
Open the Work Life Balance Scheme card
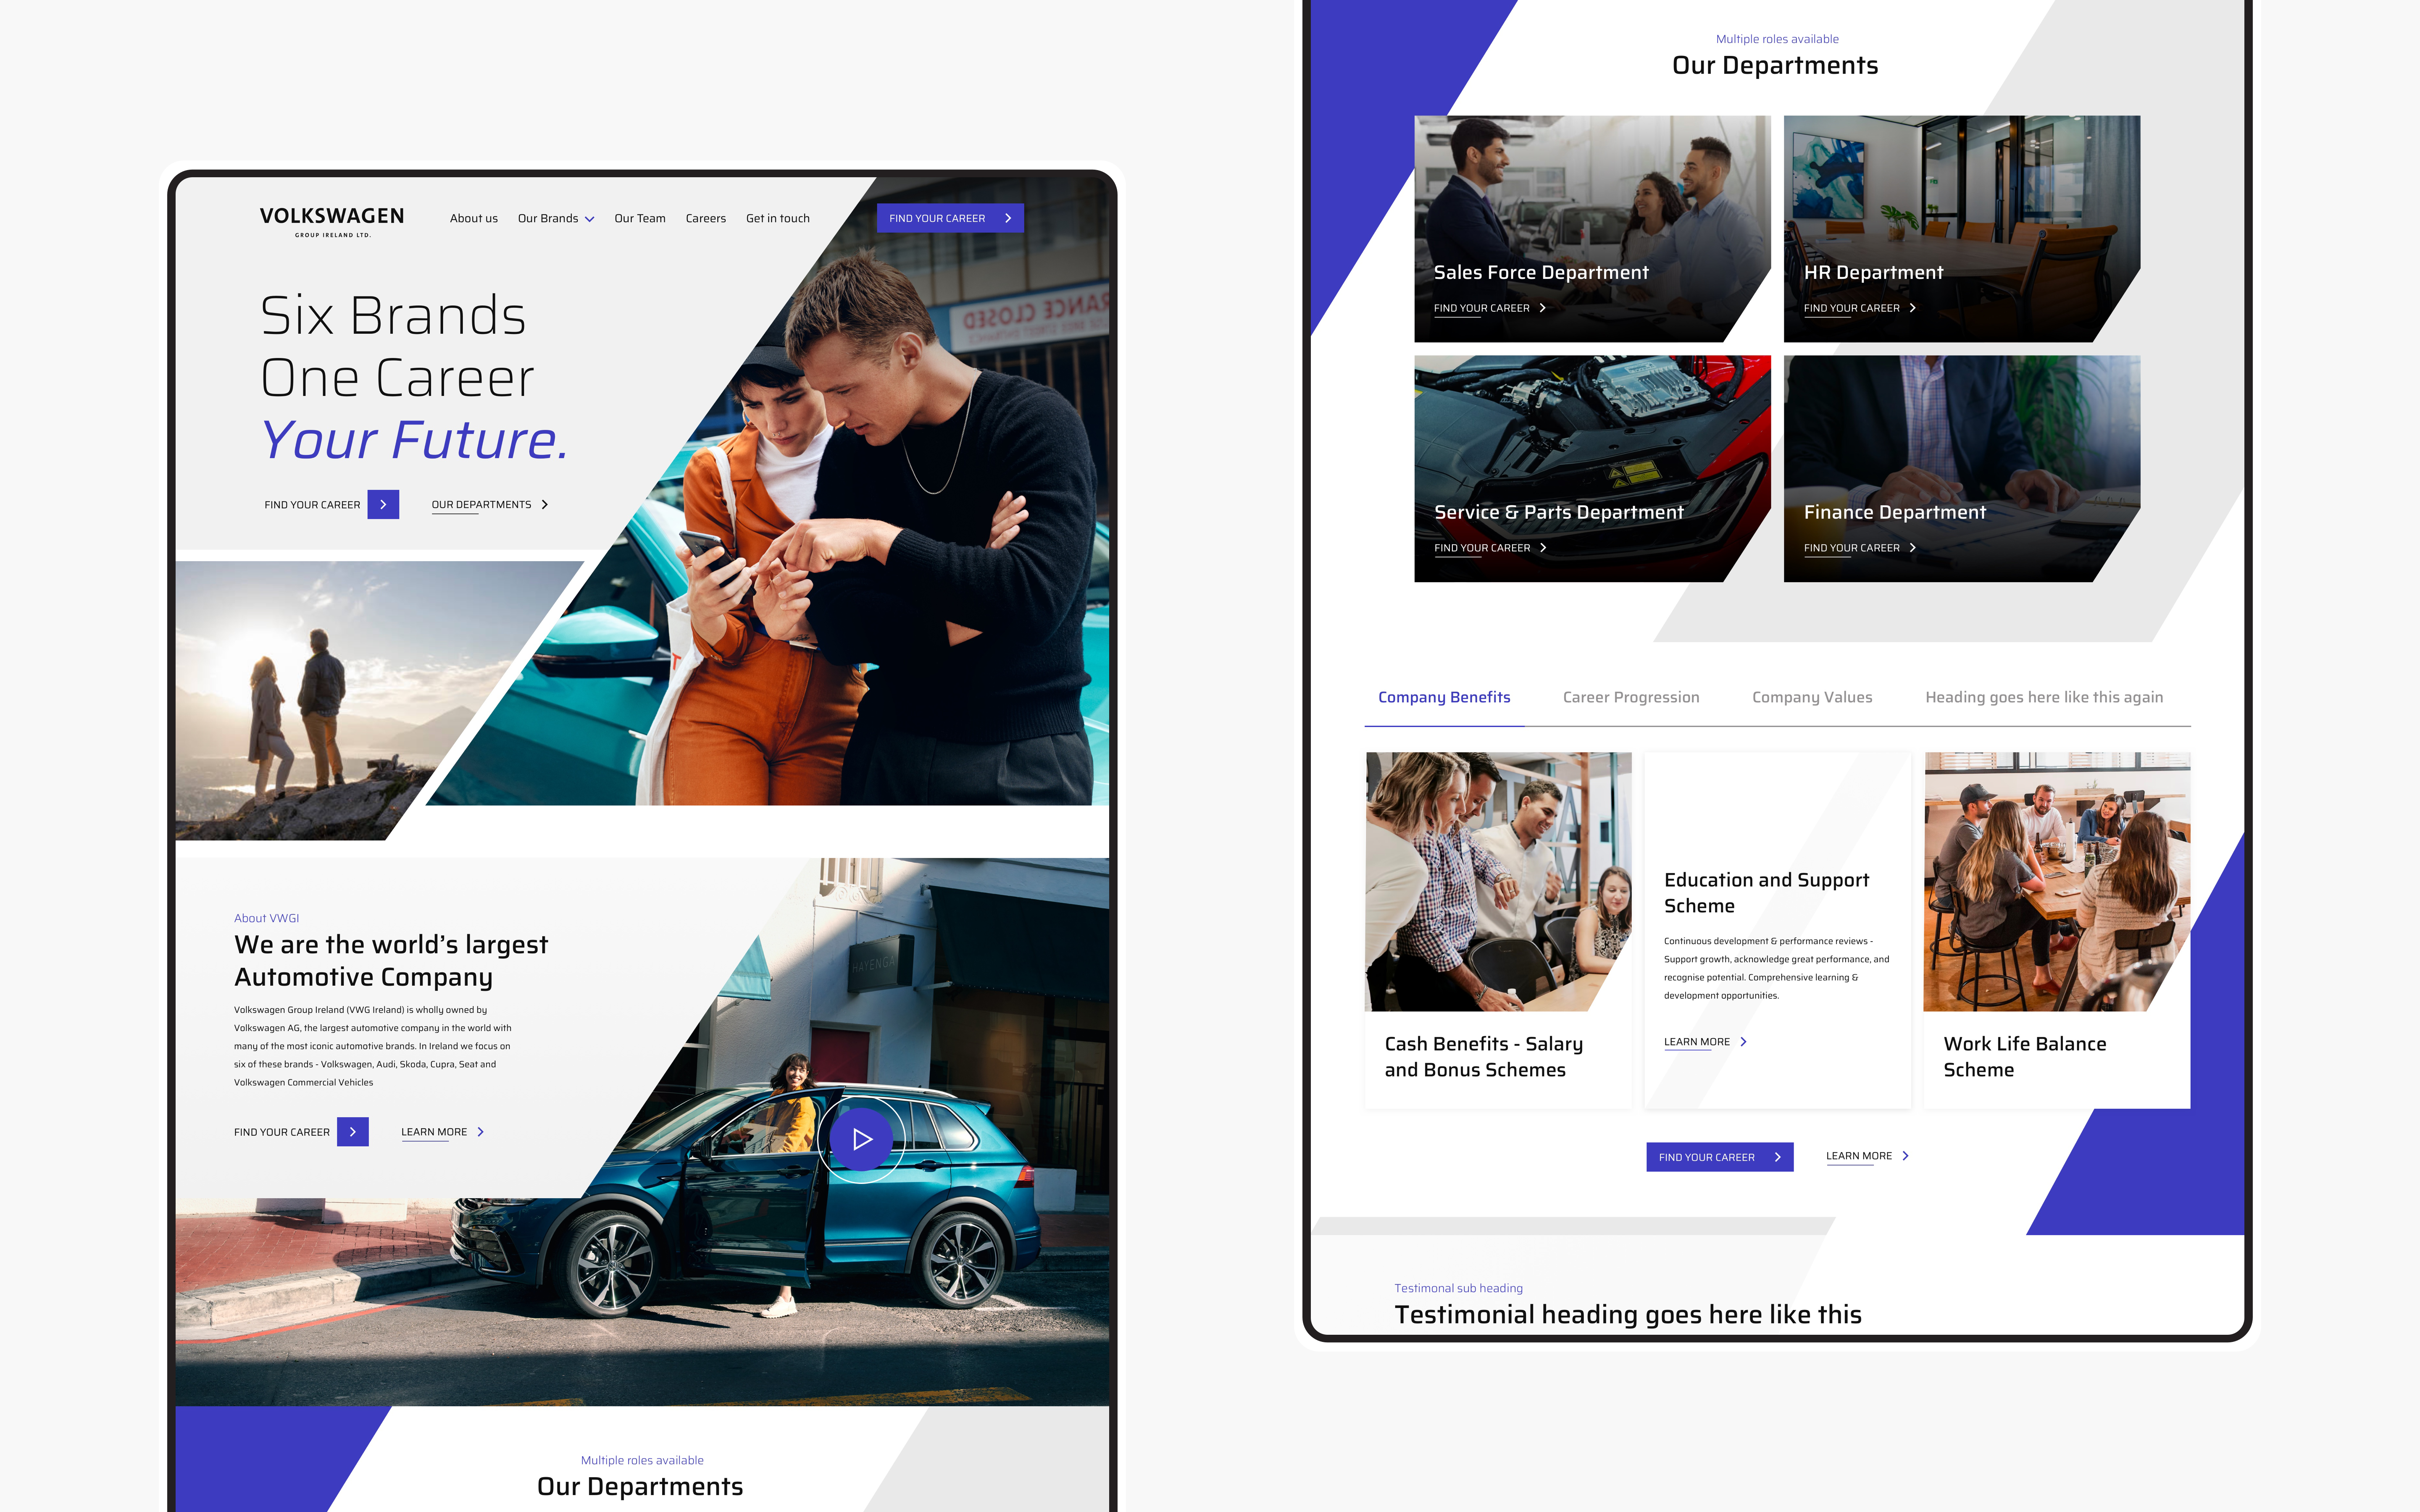2056,930
